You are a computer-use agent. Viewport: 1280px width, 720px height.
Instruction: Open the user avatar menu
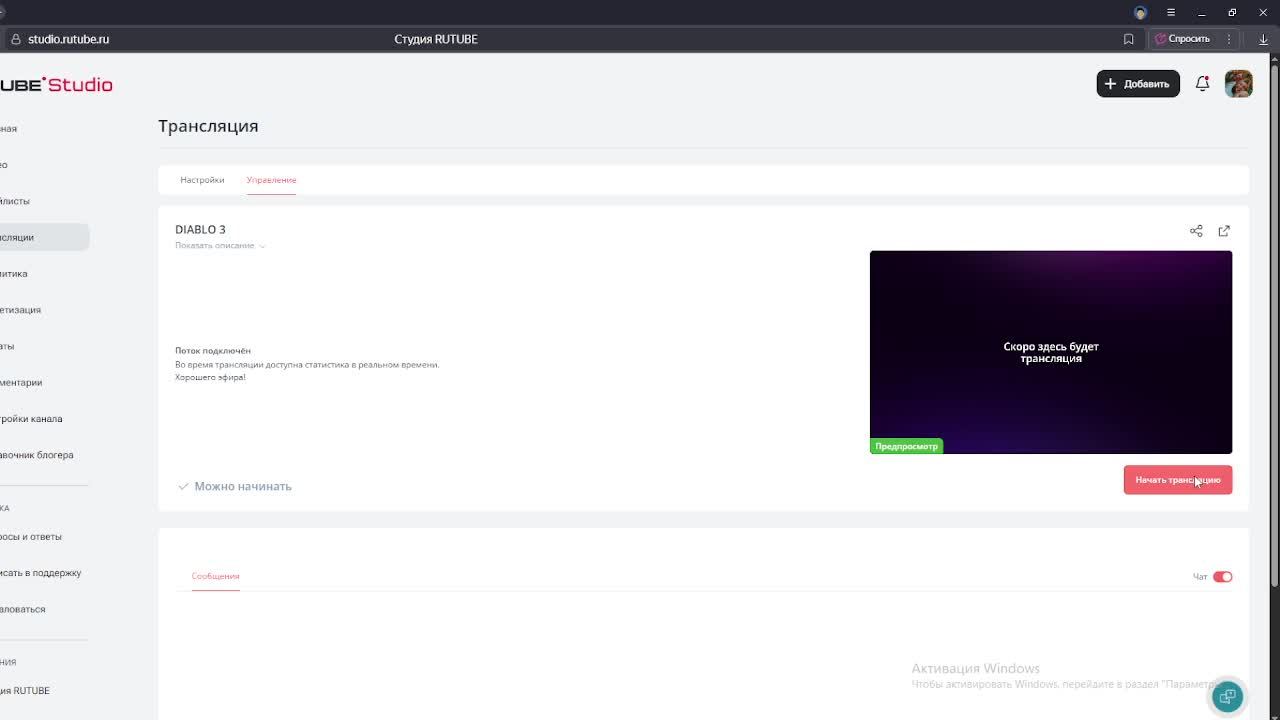coord(1238,84)
